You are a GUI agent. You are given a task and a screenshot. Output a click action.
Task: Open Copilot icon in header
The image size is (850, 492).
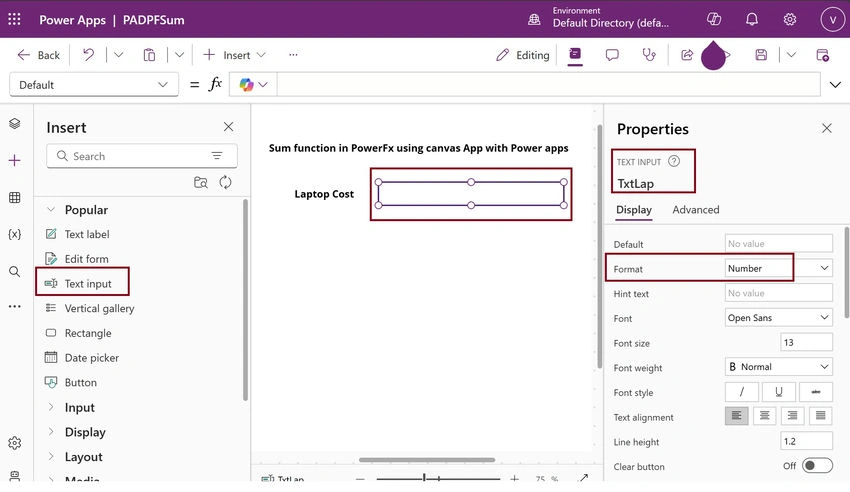click(x=714, y=20)
